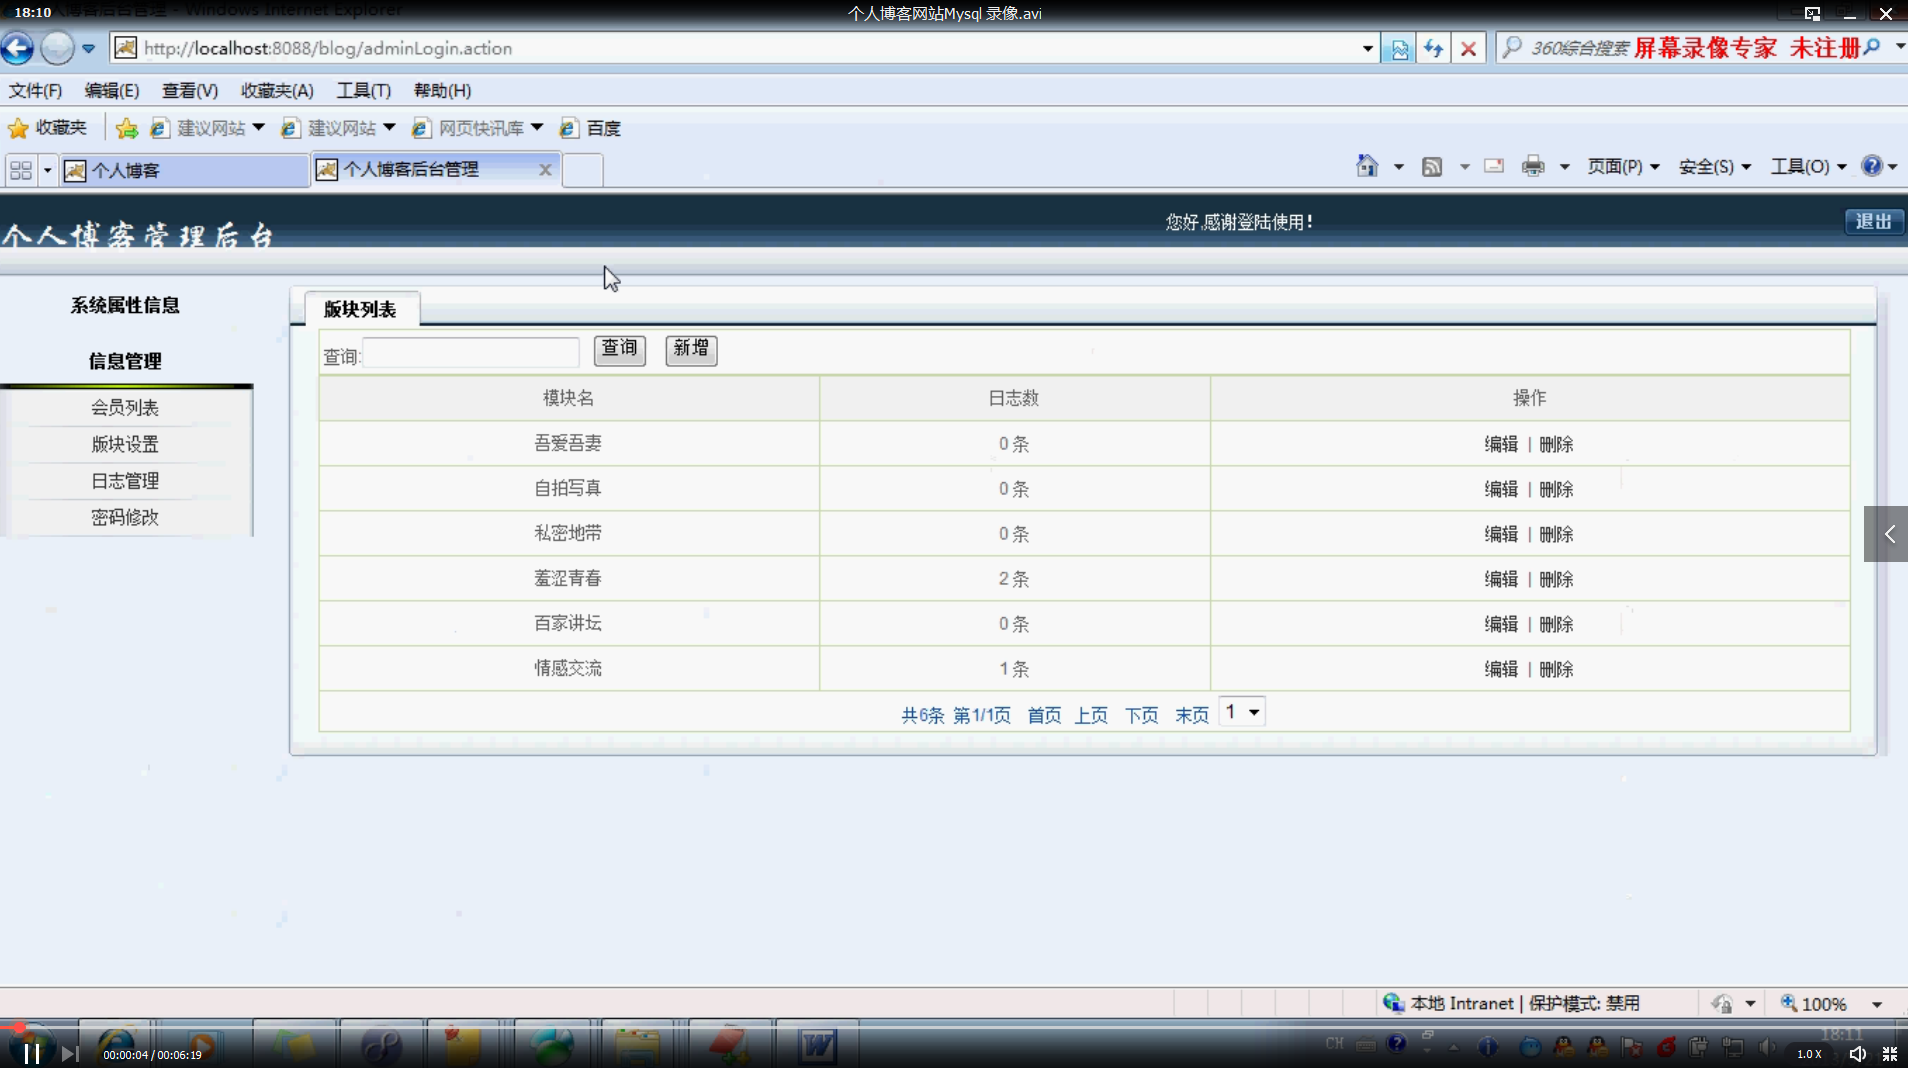Screen dimensions: 1908x1068
Task: Click the pause playback button
Action: pos(32,1053)
